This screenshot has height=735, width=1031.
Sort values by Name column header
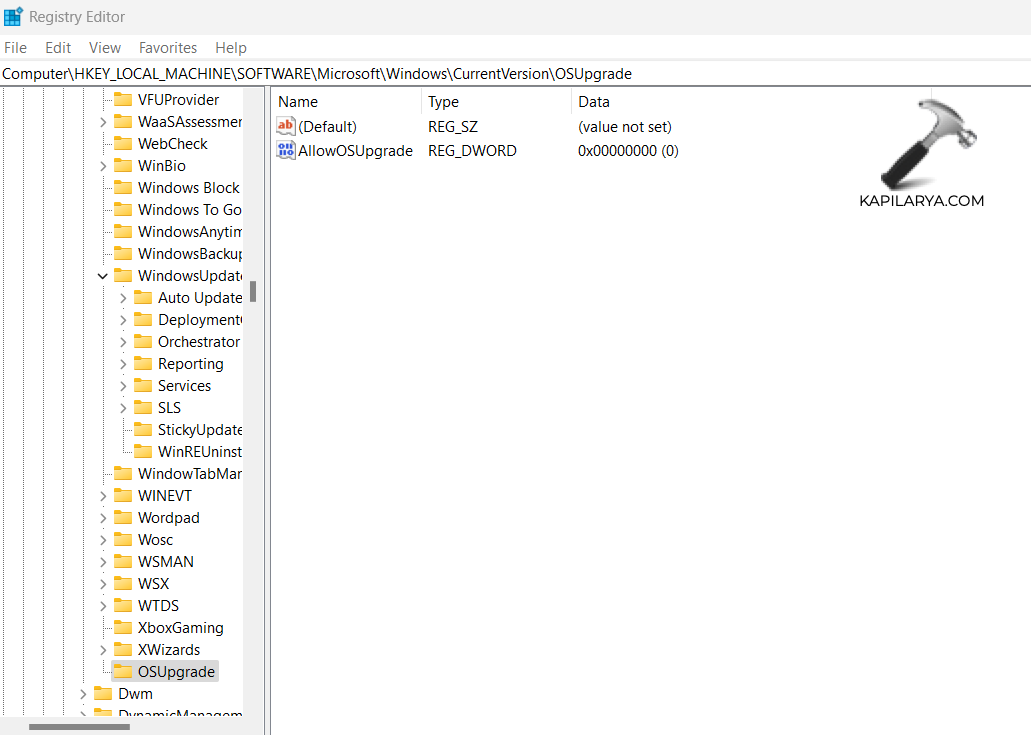click(x=346, y=101)
